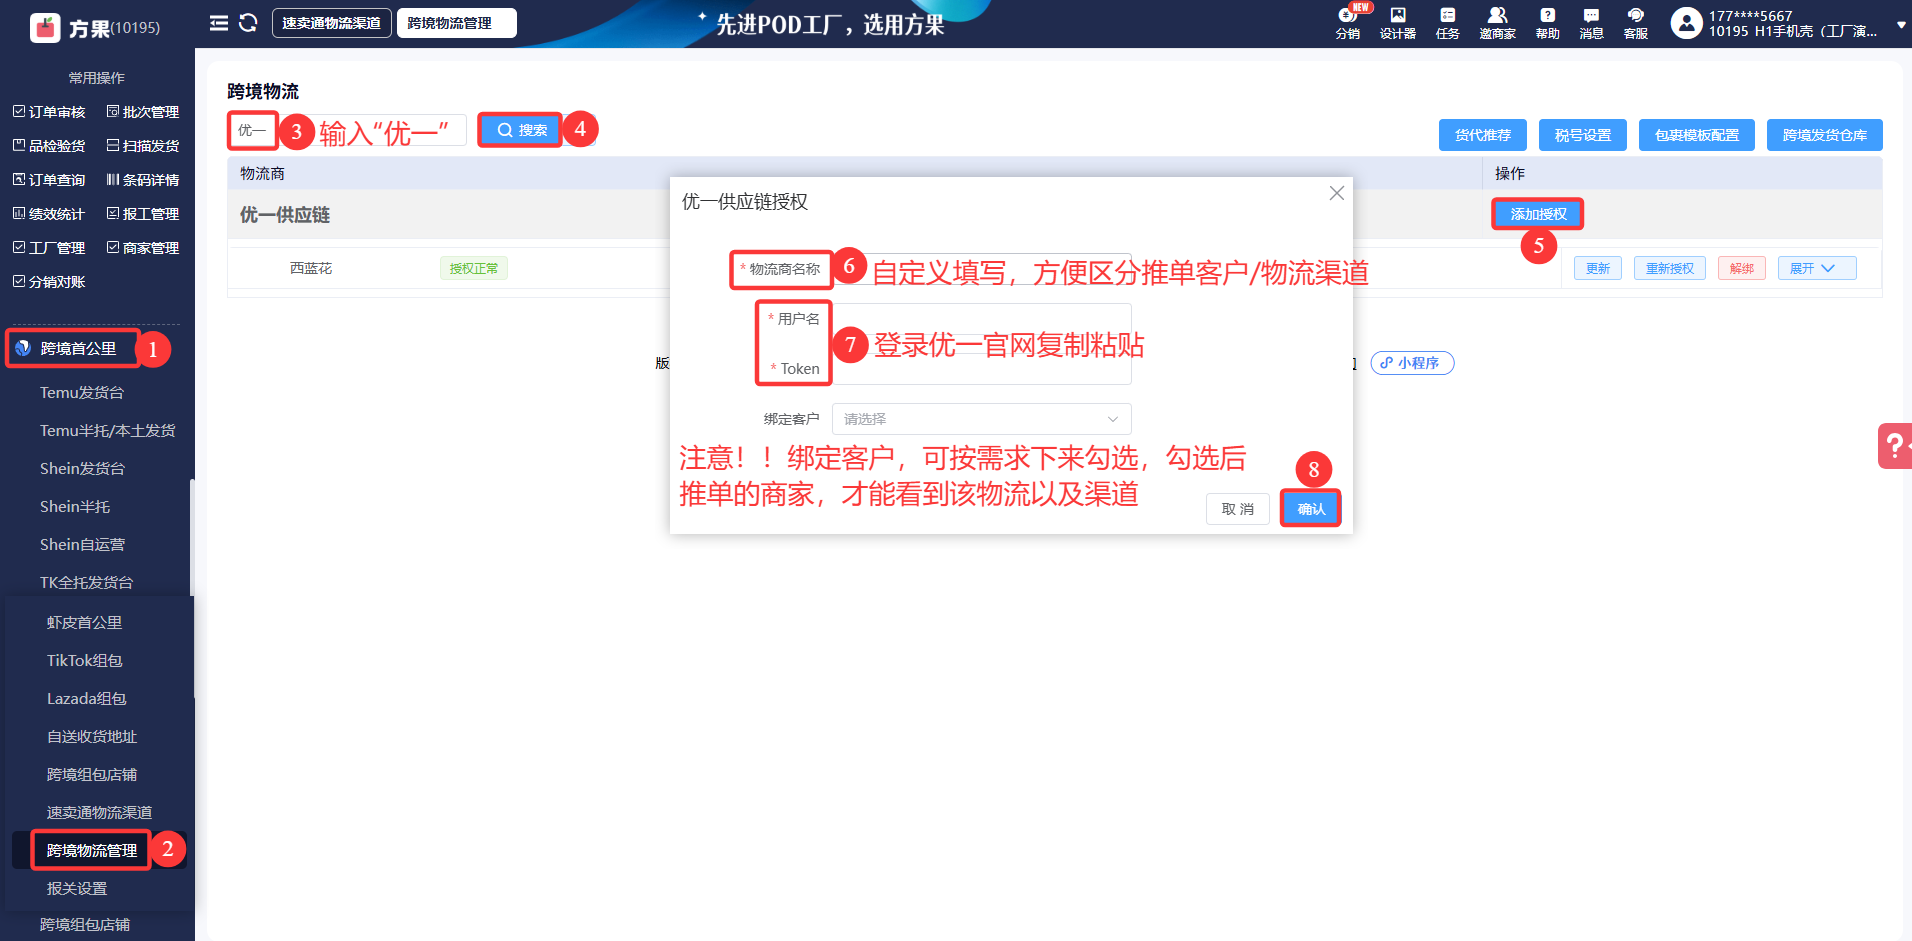Open Temu半托/本土发货 menu item
The height and width of the screenshot is (941, 1912).
(x=108, y=431)
